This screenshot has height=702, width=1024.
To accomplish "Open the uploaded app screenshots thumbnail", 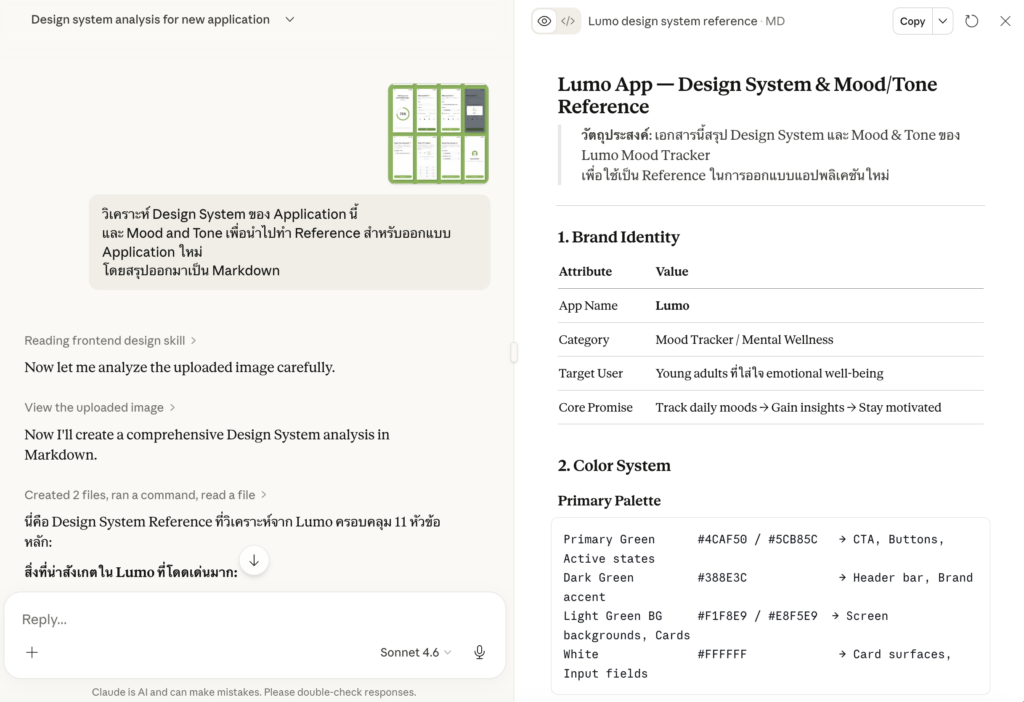I will tap(438, 134).
